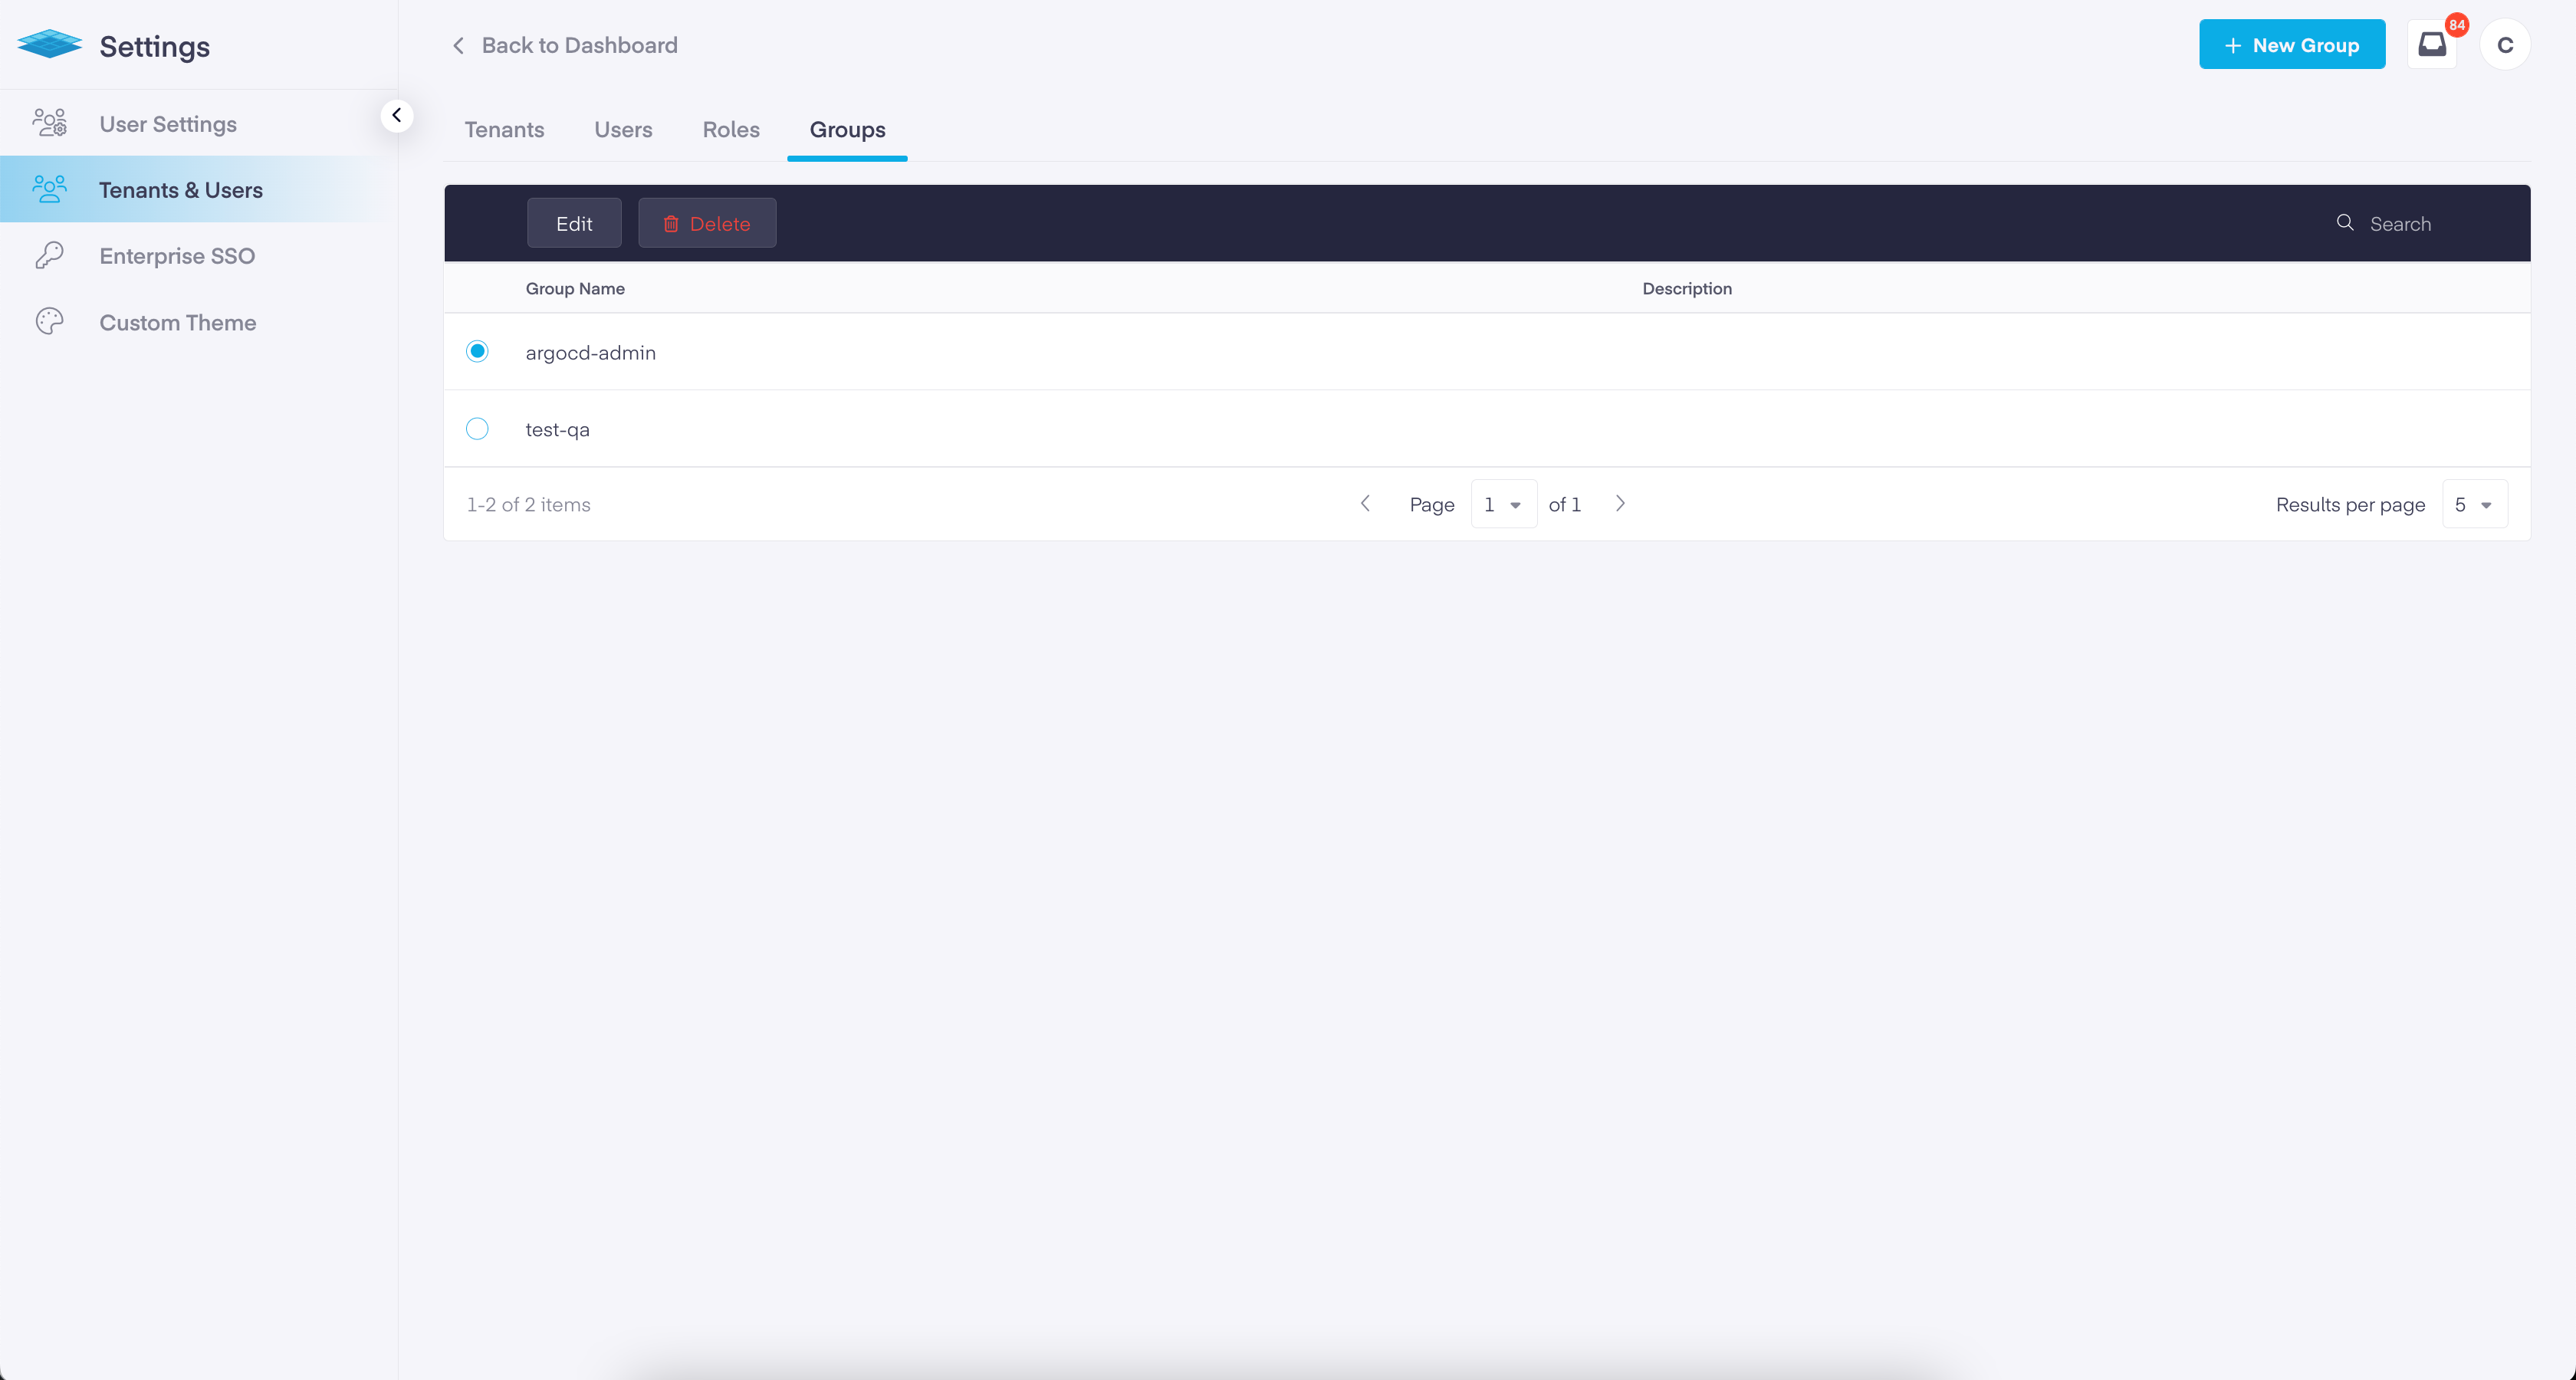Click the Edit button
Screen dimensions: 2576x1380
(x=574, y=223)
